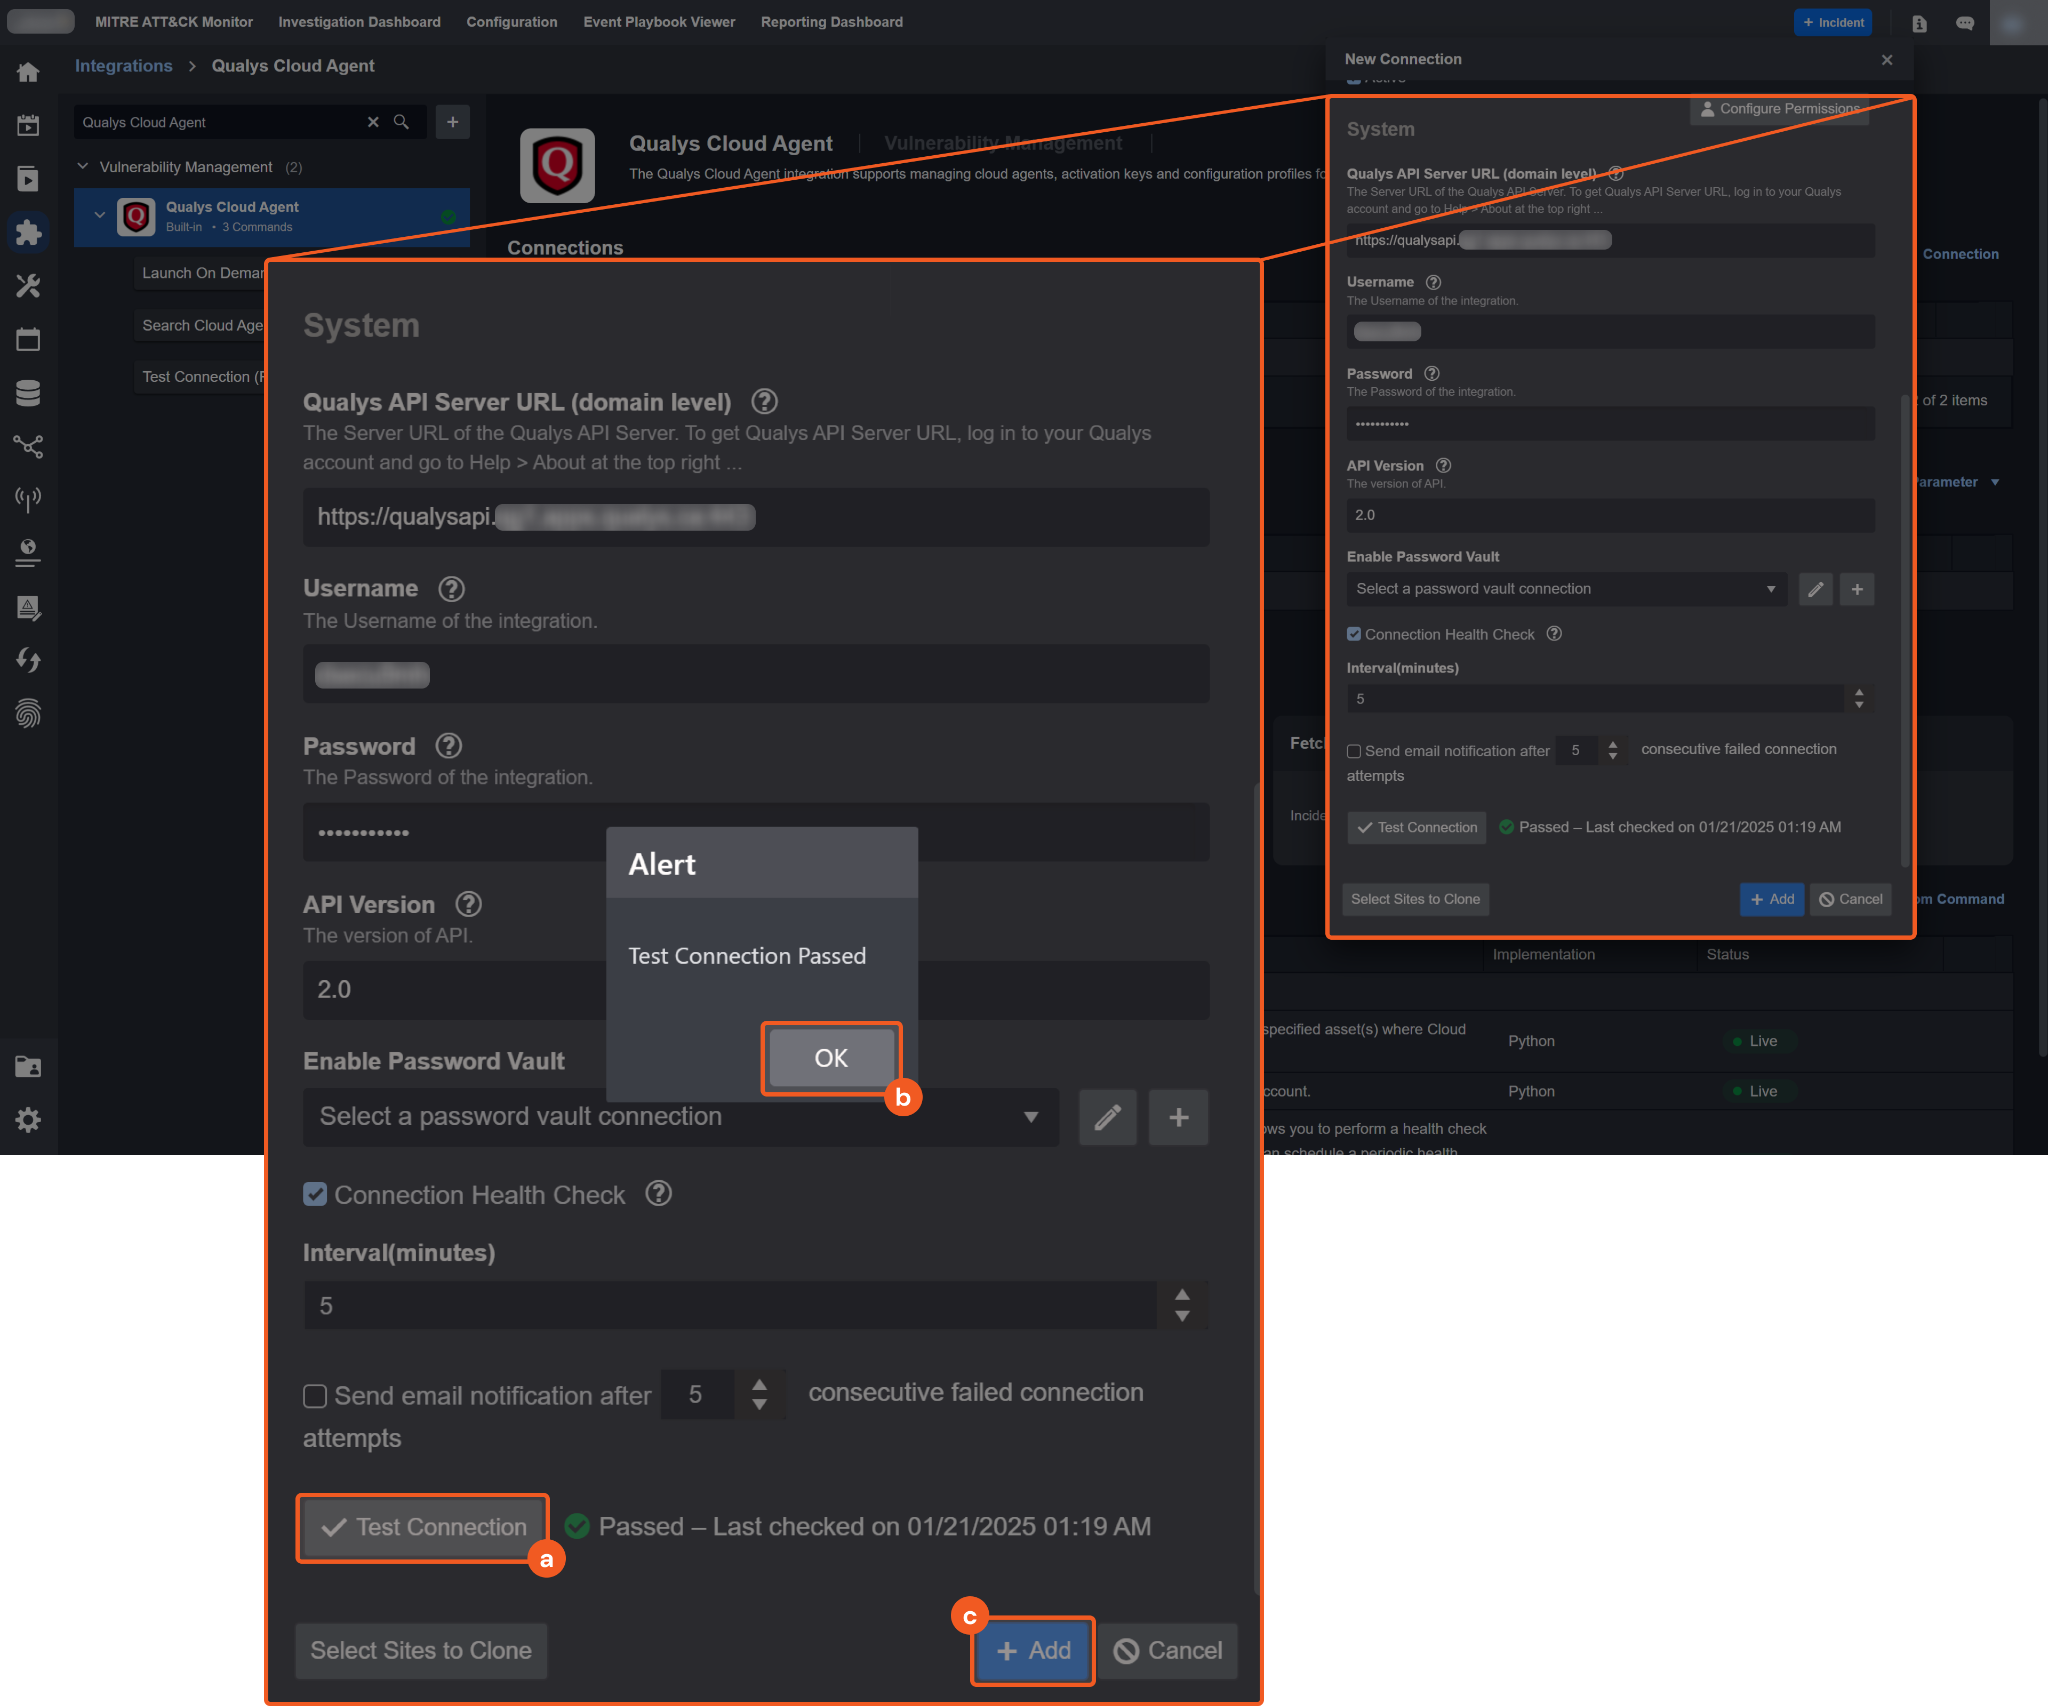Viewport: 2048px width, 1706px height.
Task: Uncheck the Connection Health Check checkbox
Action: click(x=315, y=1194)
